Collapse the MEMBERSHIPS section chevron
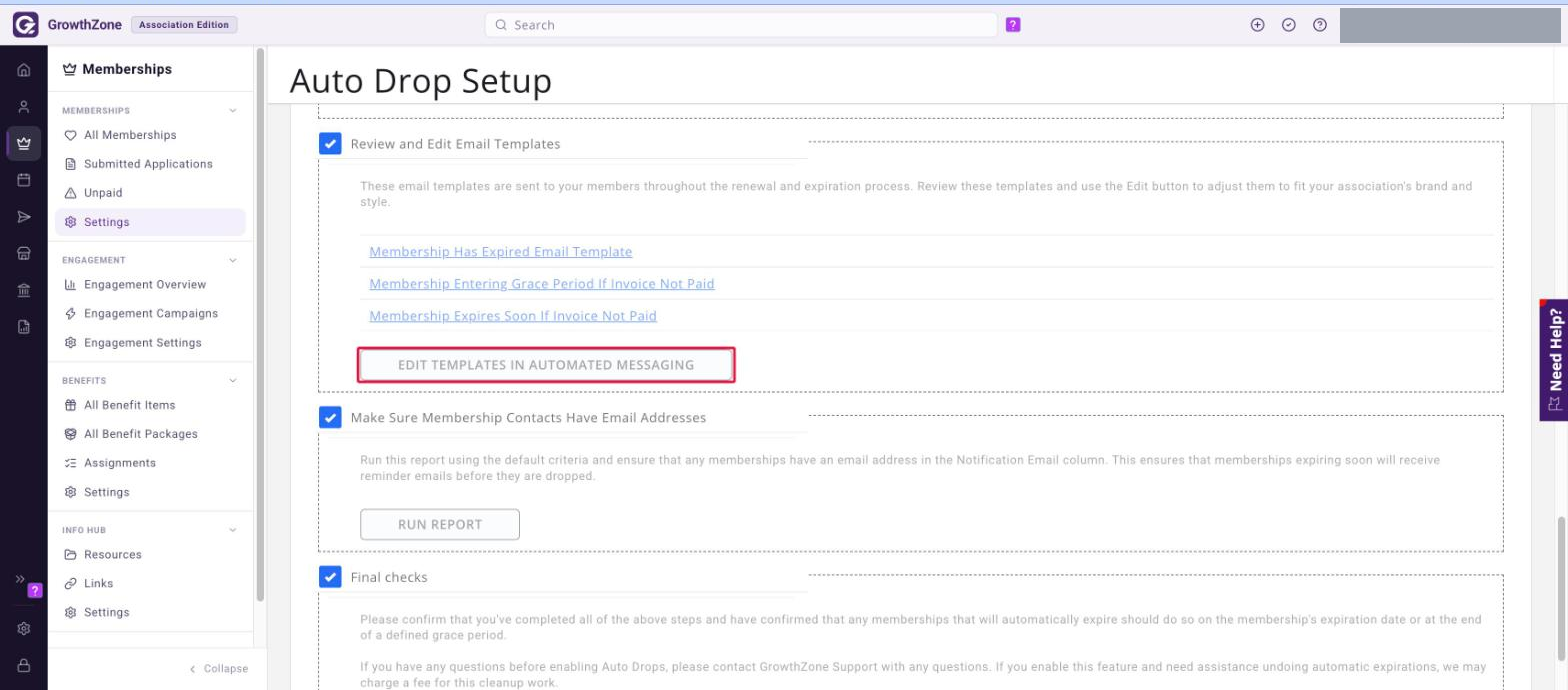Image resolution: width=1568 pixels, height=690 pixels. (x=233, y=111)
